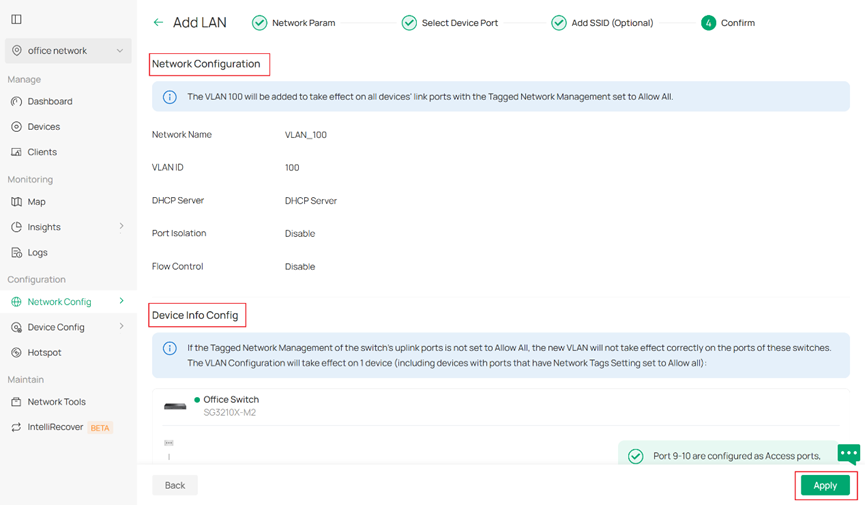Click the Office Switch device thumbnail
The height and width of the screenshot is (505, 865).
point(175,406)
